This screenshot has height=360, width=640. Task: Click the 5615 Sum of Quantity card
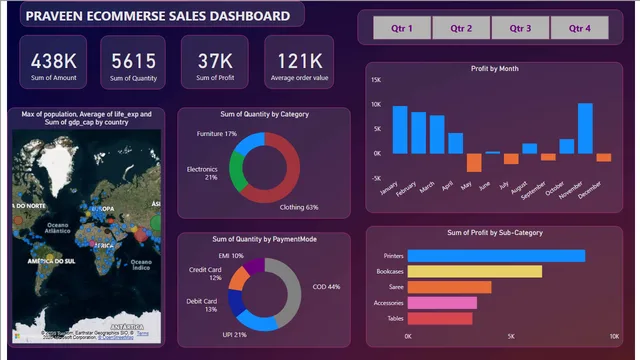pyautogui.click(x=133, y=62)
